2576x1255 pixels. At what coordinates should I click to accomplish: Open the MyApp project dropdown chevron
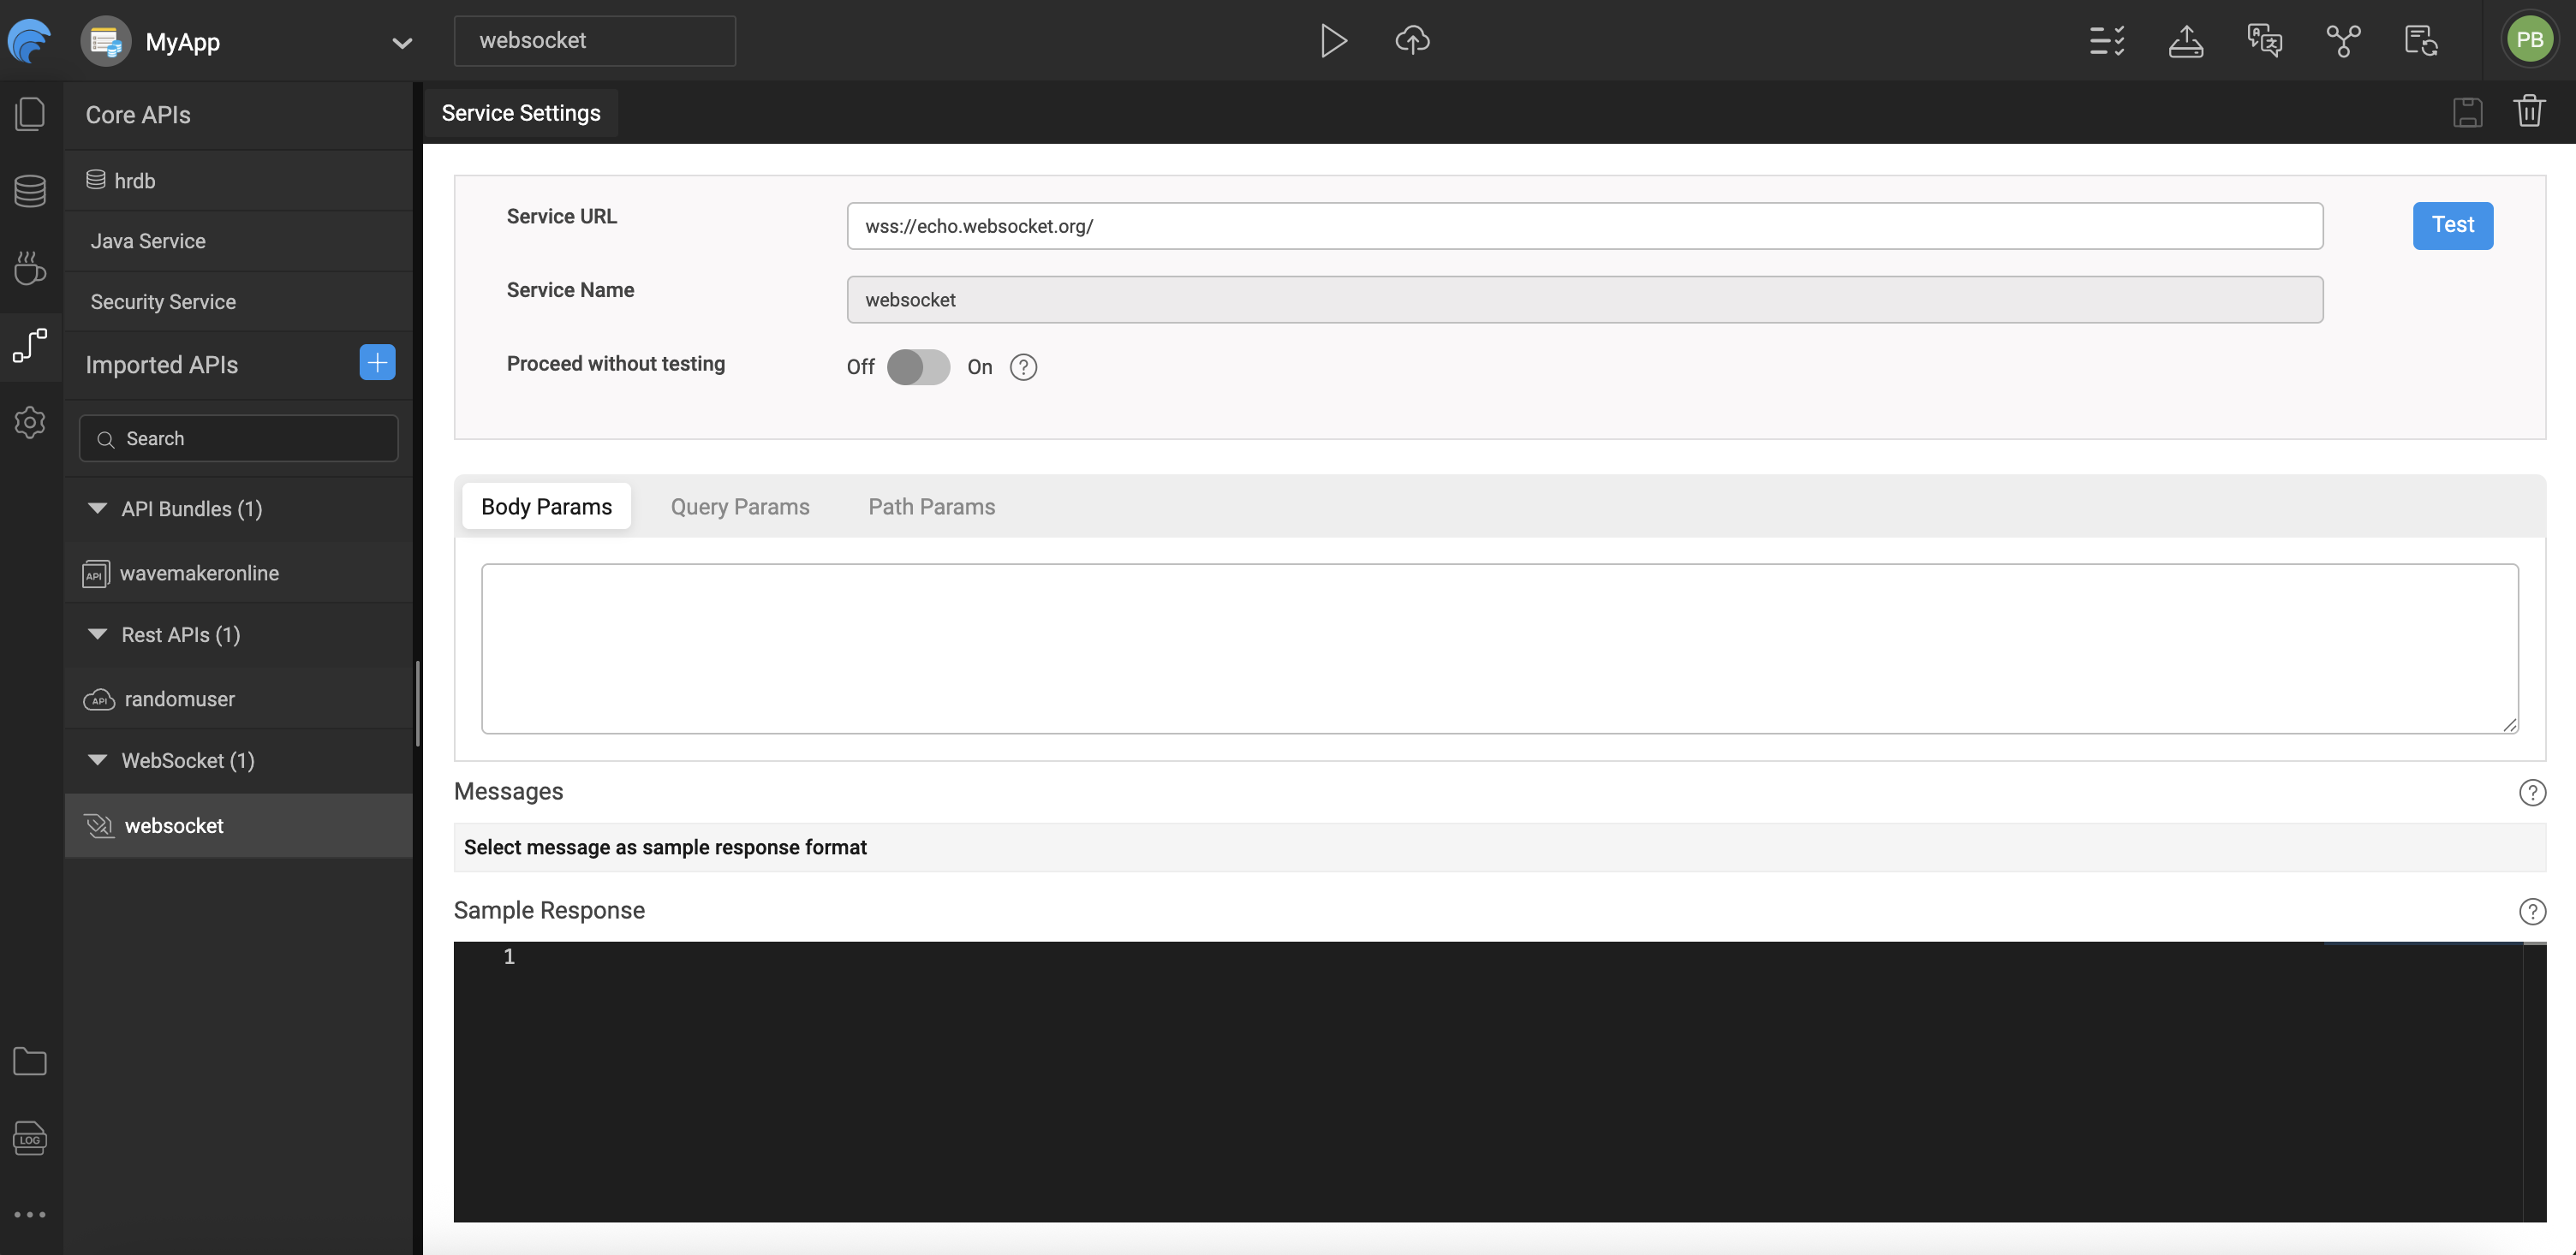click(x=402, y=42)
